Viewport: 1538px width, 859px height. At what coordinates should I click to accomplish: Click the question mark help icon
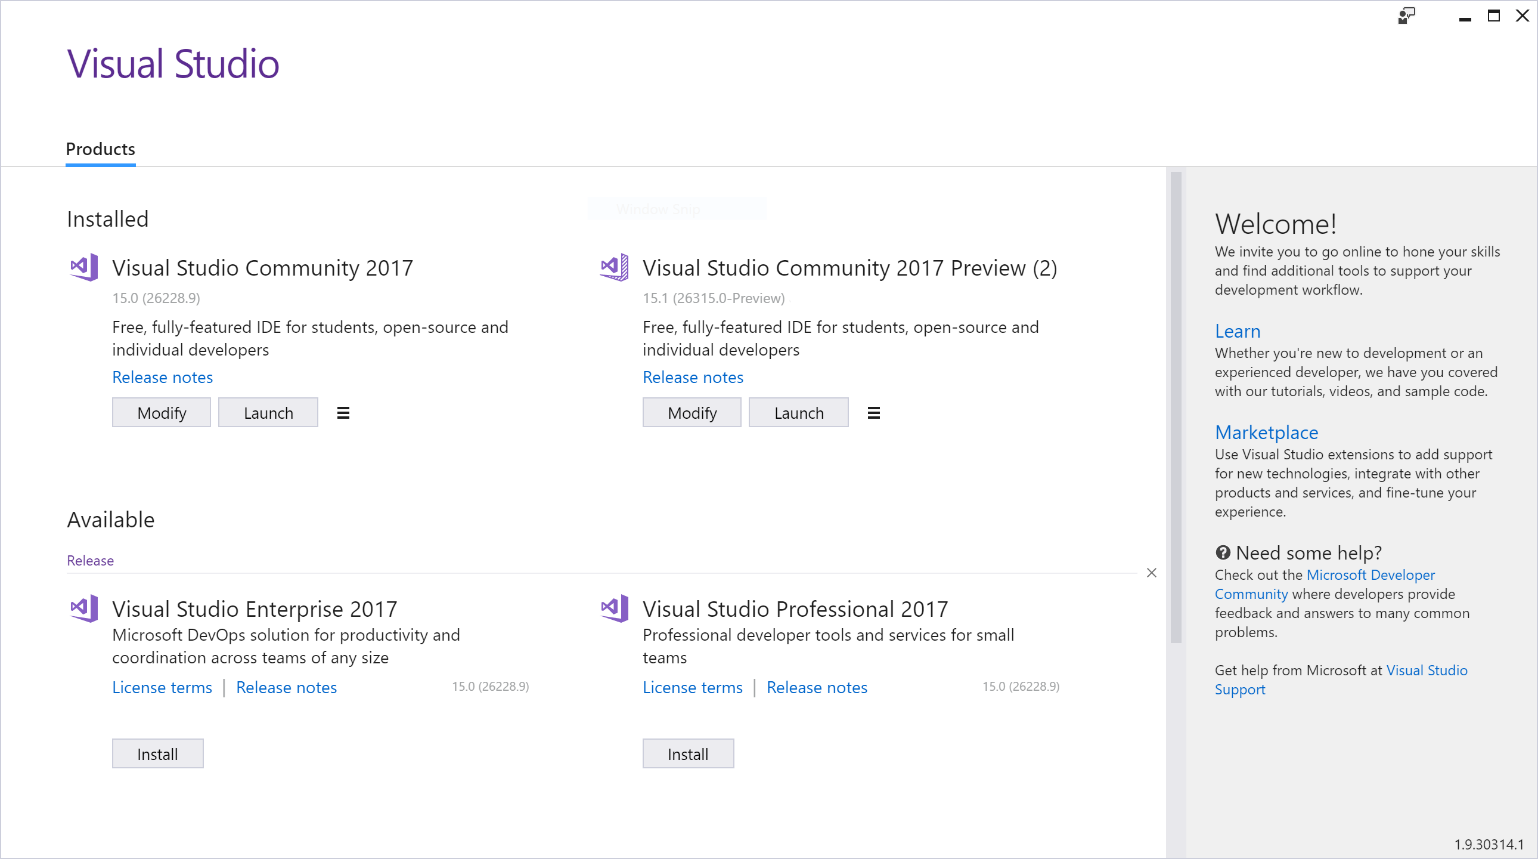(1222, 553)
